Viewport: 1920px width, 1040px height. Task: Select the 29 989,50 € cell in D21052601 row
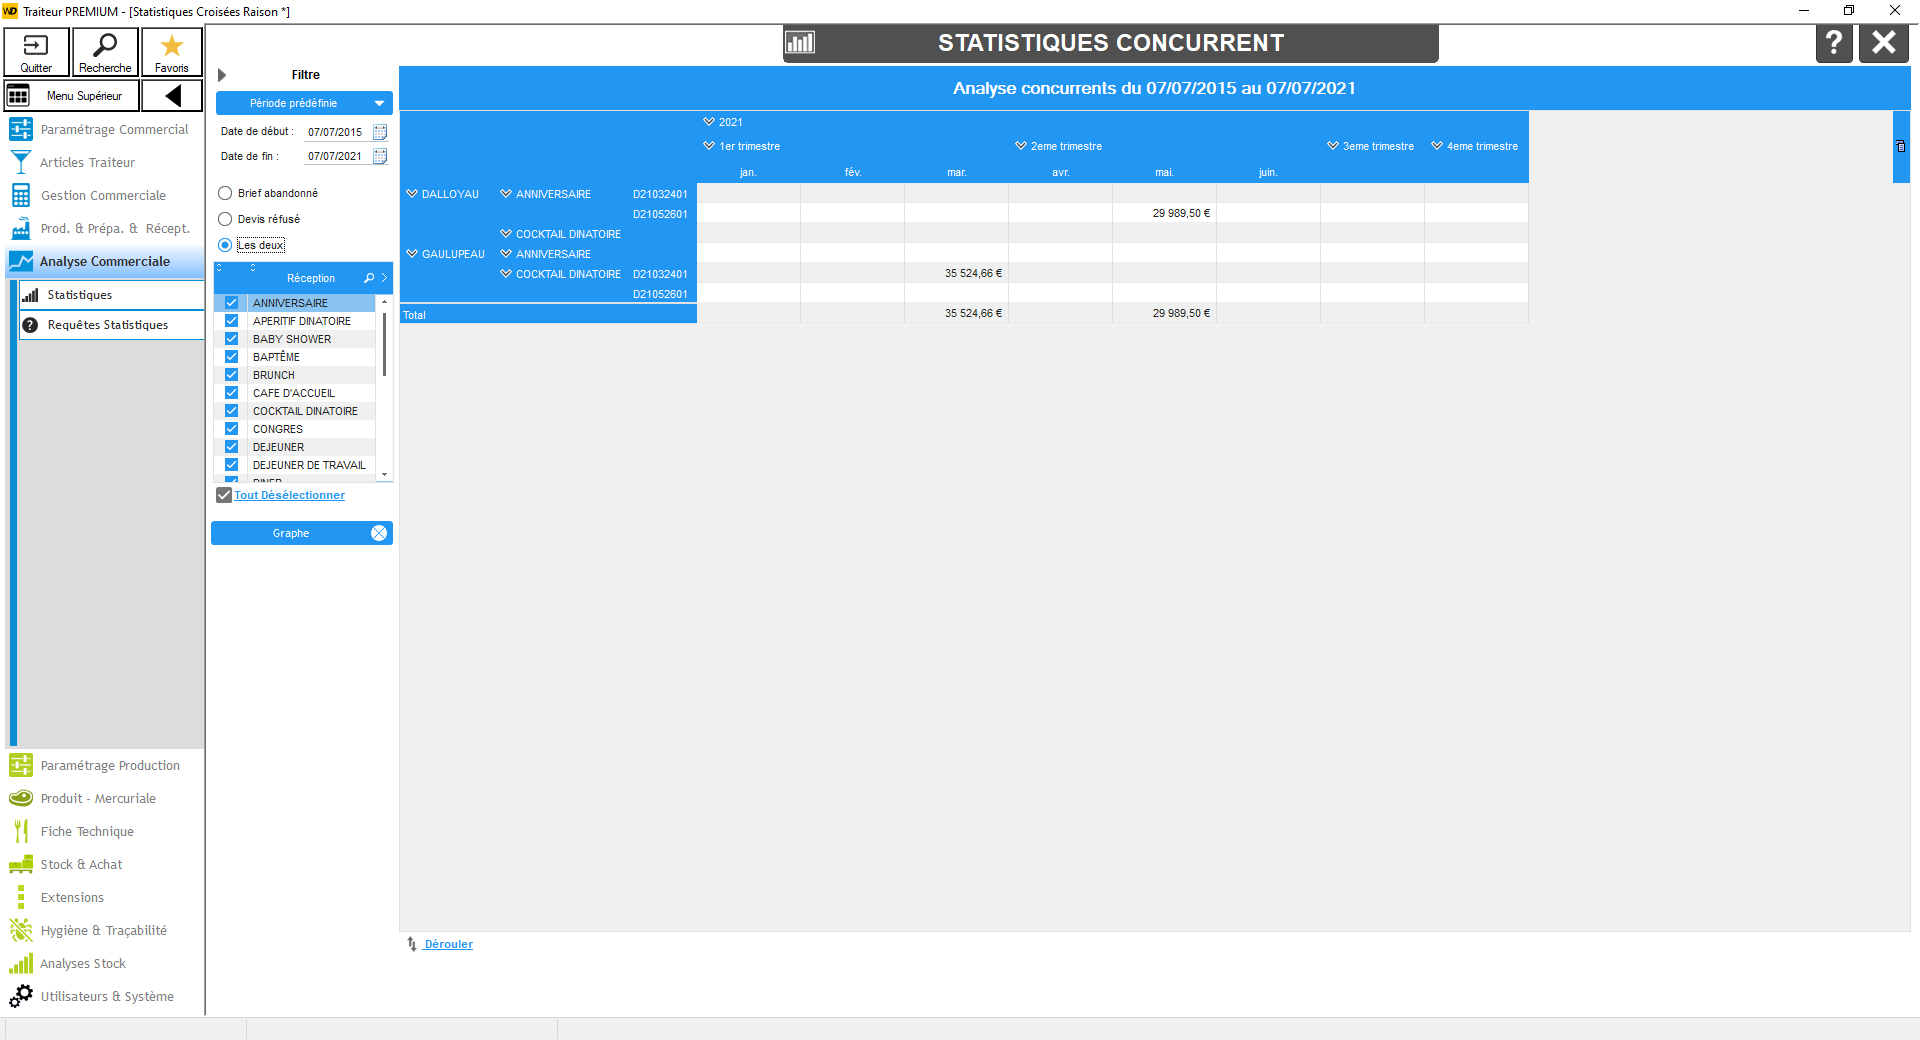1164,213
